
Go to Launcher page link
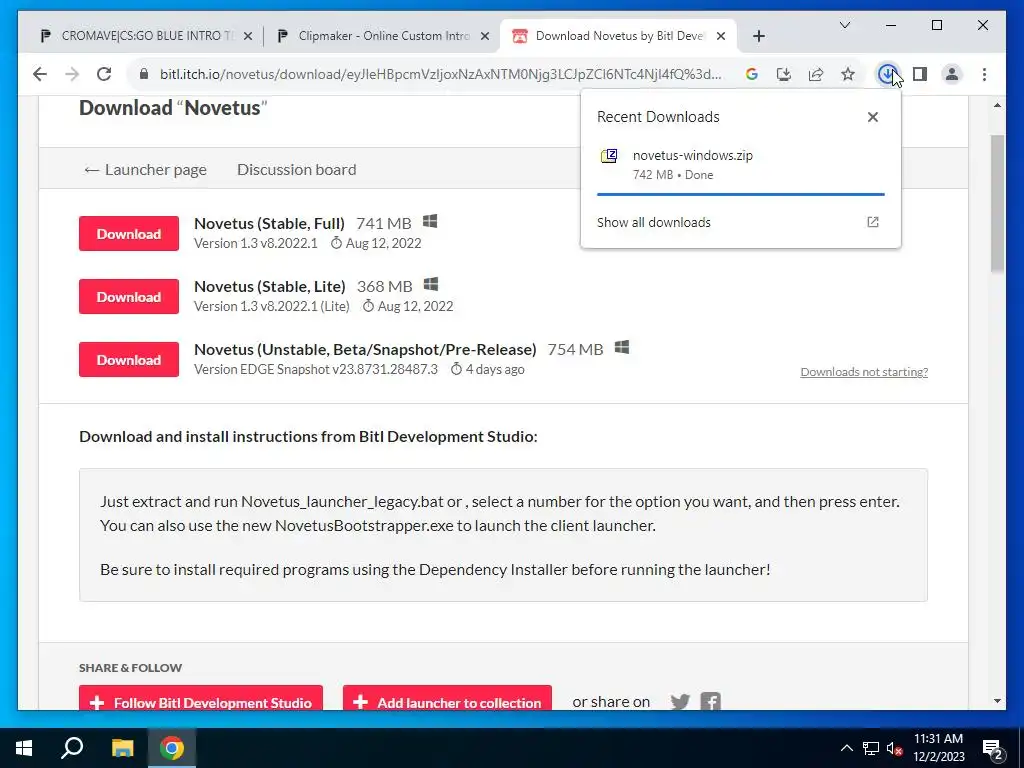pos(144,170)
